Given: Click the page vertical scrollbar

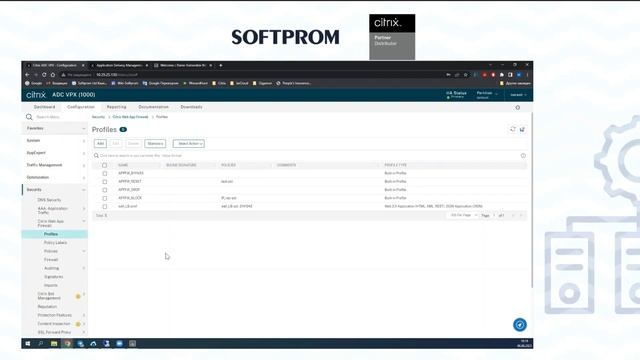Looking at the screenshot, I should (x=532, y=200).
